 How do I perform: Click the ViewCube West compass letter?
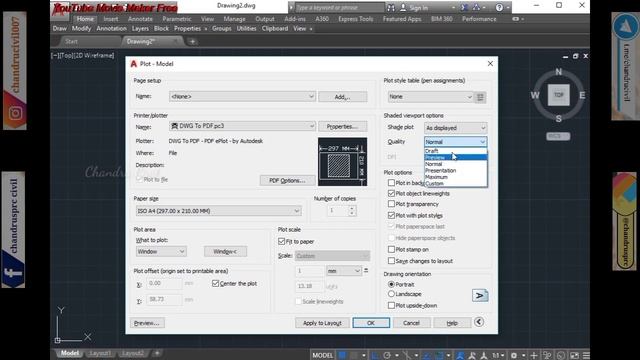point(535,95)
